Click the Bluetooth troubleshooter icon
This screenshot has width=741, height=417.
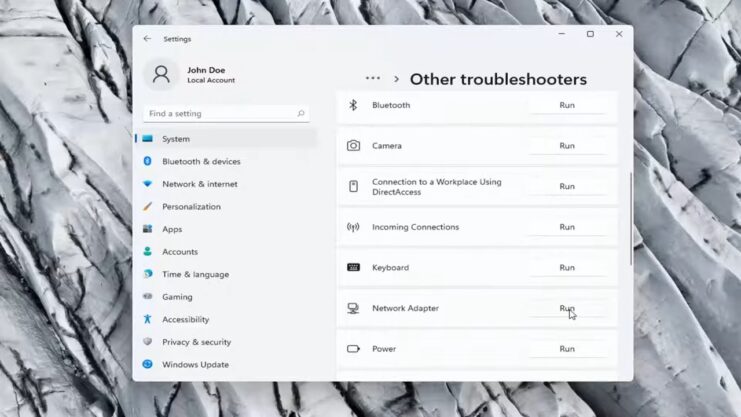tap(353, 105)
